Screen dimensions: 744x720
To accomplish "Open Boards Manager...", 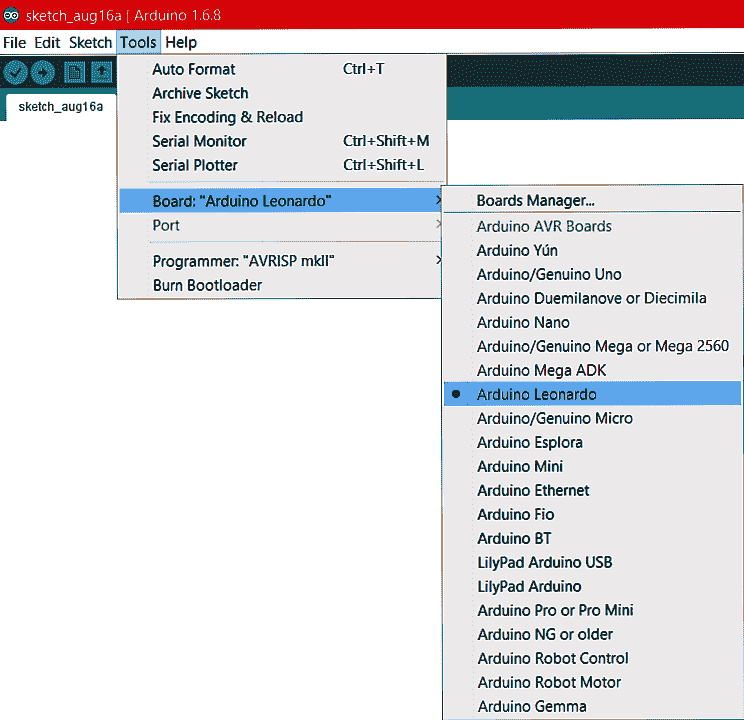I will [592, 201].
